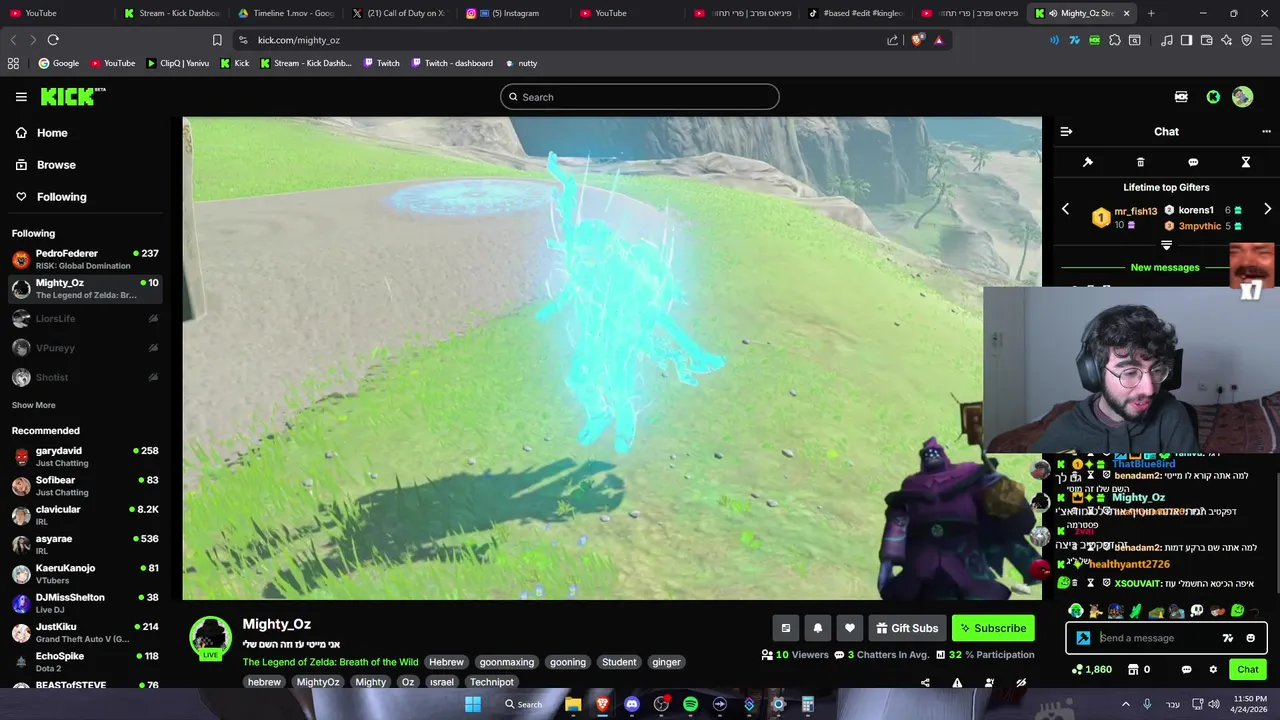The height and width of the screenshot is (720, 1280).
Task: Collapse the Lifetime top Gifters section
Action: pos(1166,245)
